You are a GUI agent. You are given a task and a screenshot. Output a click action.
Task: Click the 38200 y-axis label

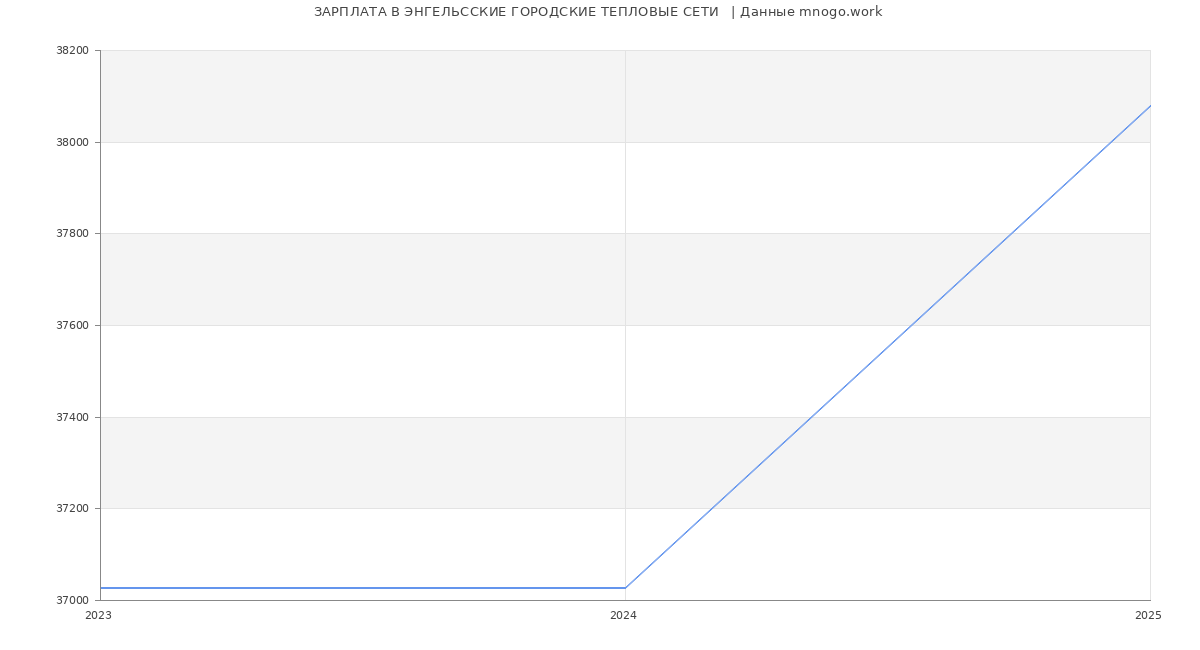tap(72, 51)
